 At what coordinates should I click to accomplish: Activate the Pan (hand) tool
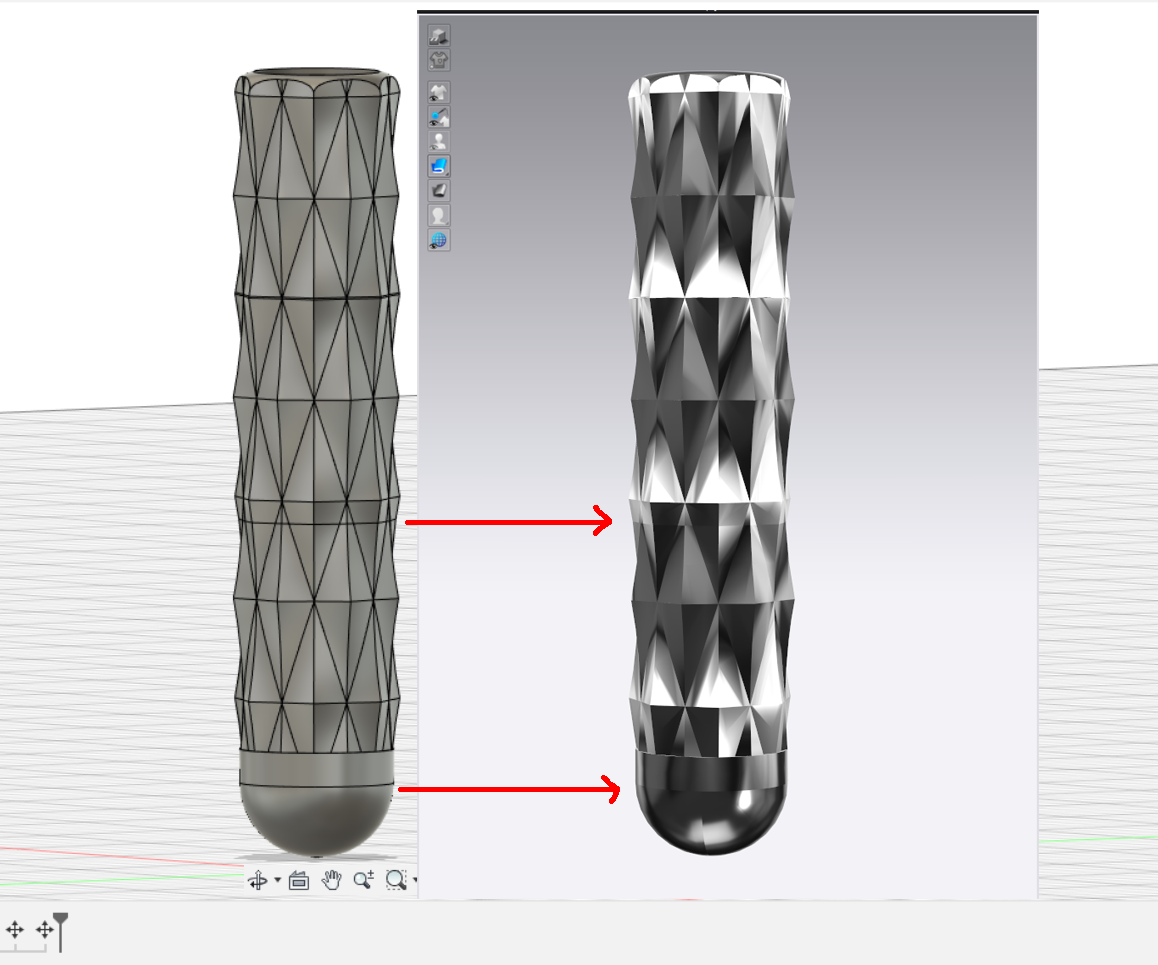point(331,881)
